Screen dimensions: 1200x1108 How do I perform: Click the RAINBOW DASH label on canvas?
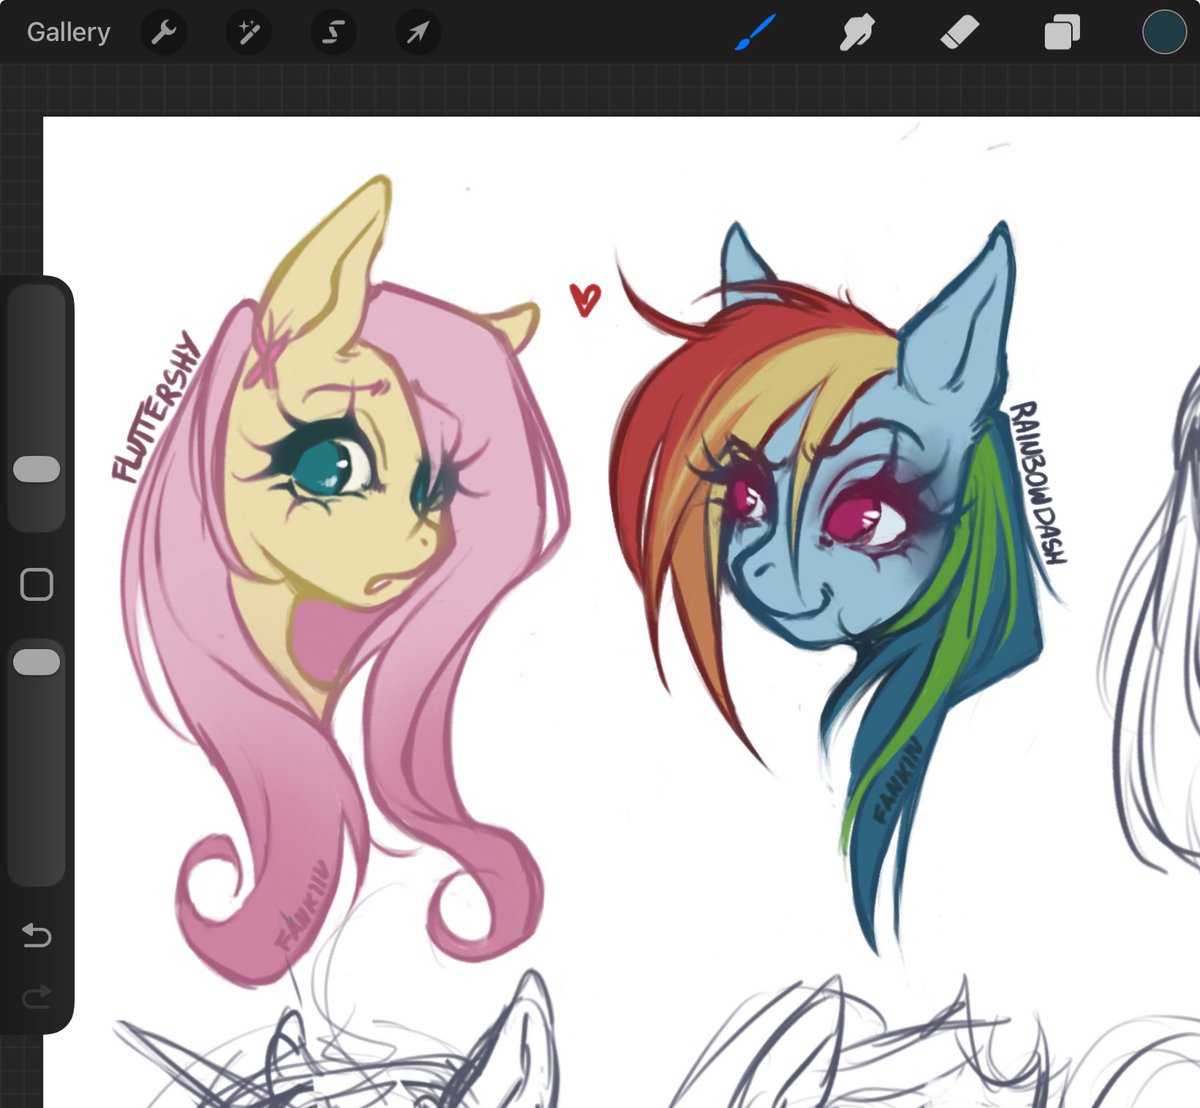(x=1037, y=482)
